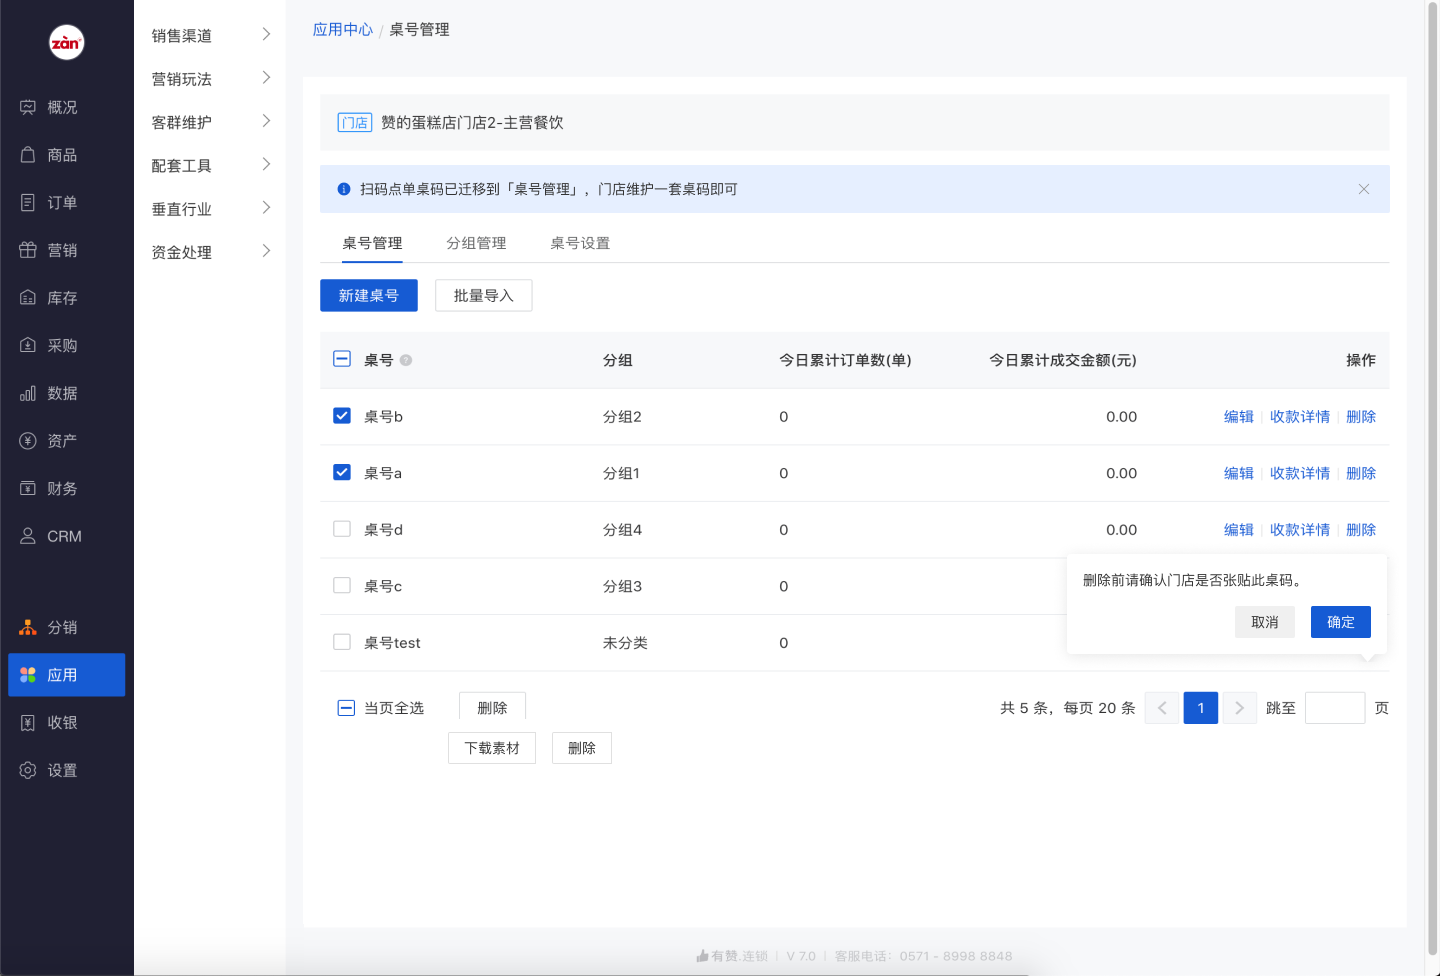Click 删除 button next to 下载素材
Screen dimensions: 1440x976
[582, 748]
